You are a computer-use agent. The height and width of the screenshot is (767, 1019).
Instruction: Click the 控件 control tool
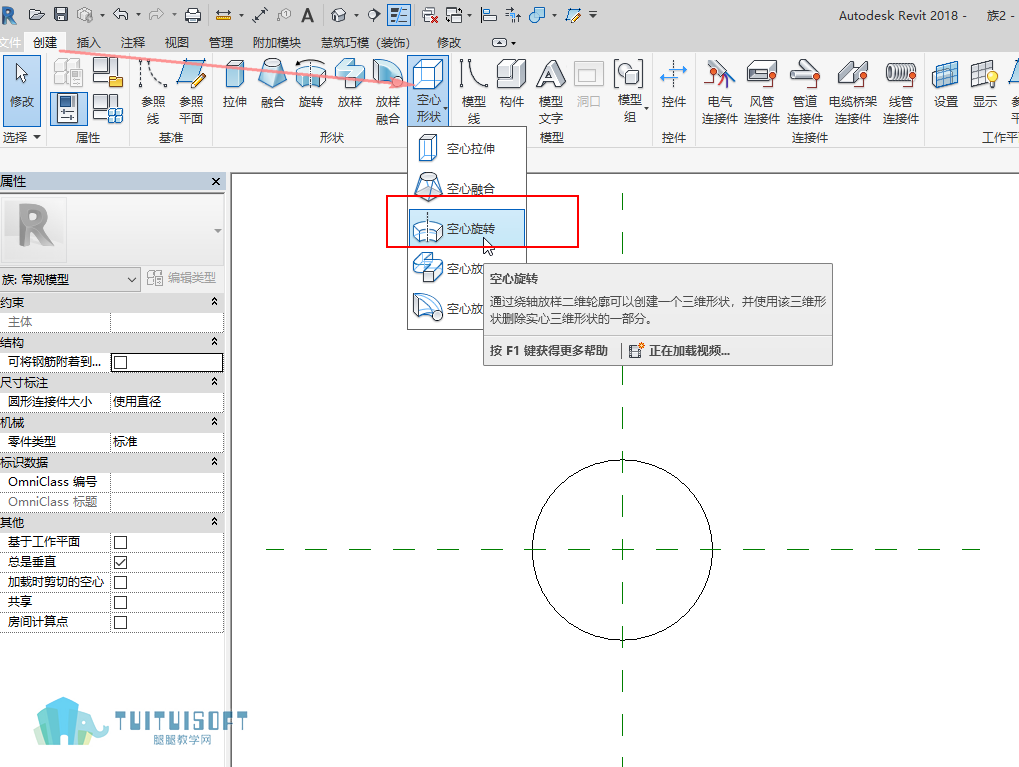[673, 83]
